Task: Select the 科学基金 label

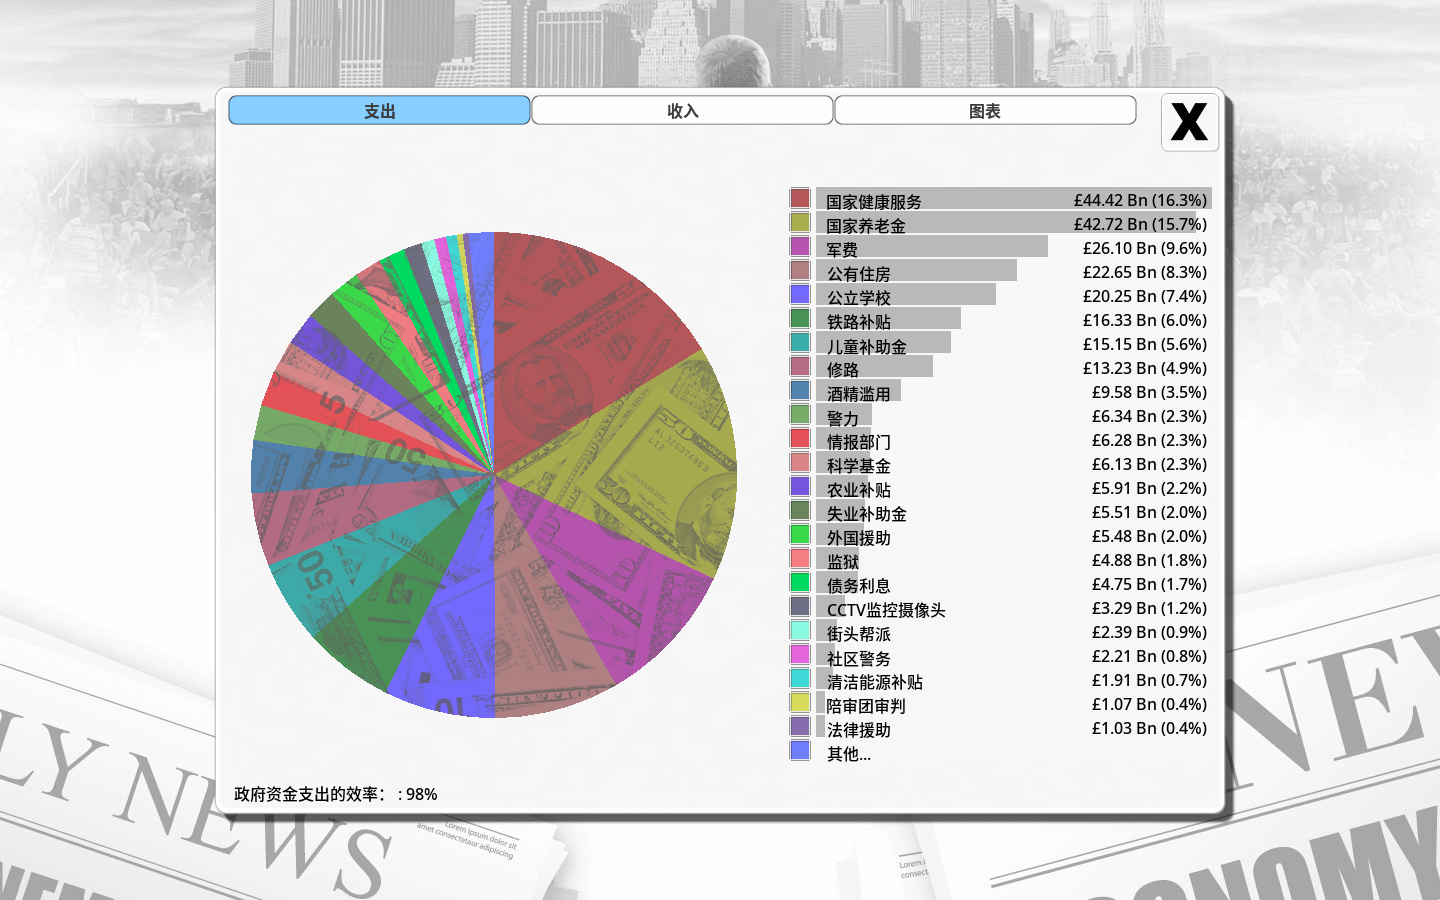Action: click(858, 466)
